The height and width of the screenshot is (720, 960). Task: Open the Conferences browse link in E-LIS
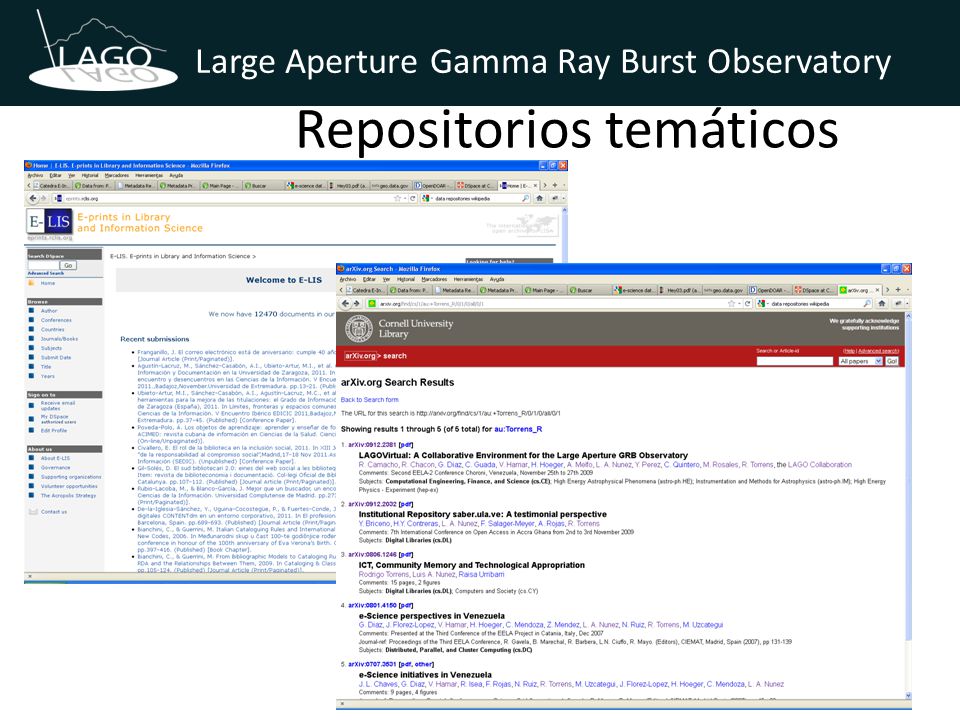tap(56, 320)
